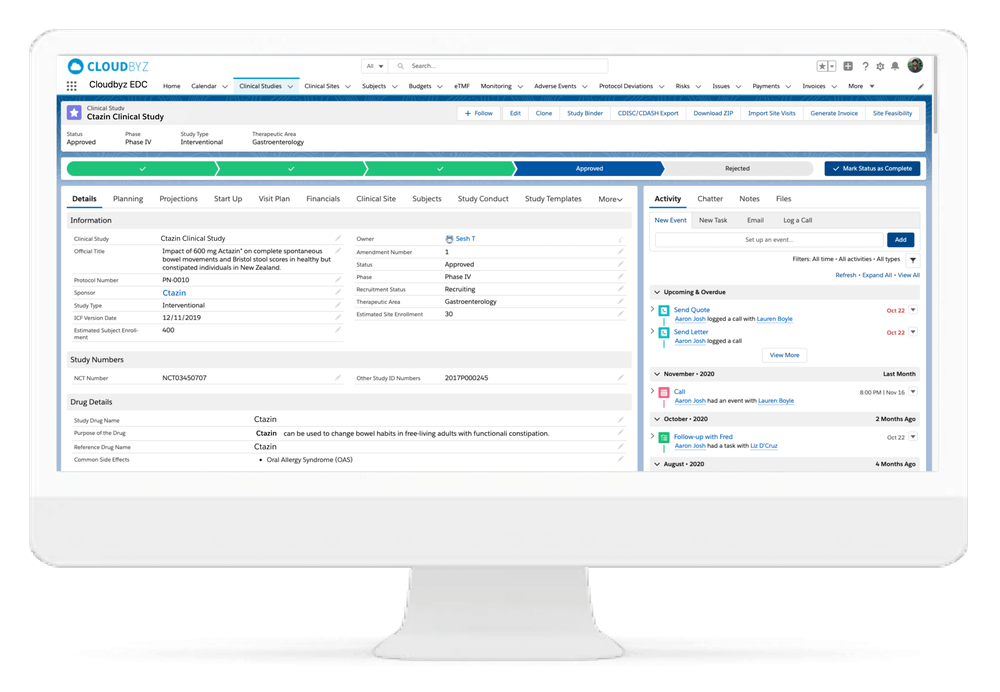
Task: Click the pencil icon beside Study Drug Name
Action: point(621,420)
